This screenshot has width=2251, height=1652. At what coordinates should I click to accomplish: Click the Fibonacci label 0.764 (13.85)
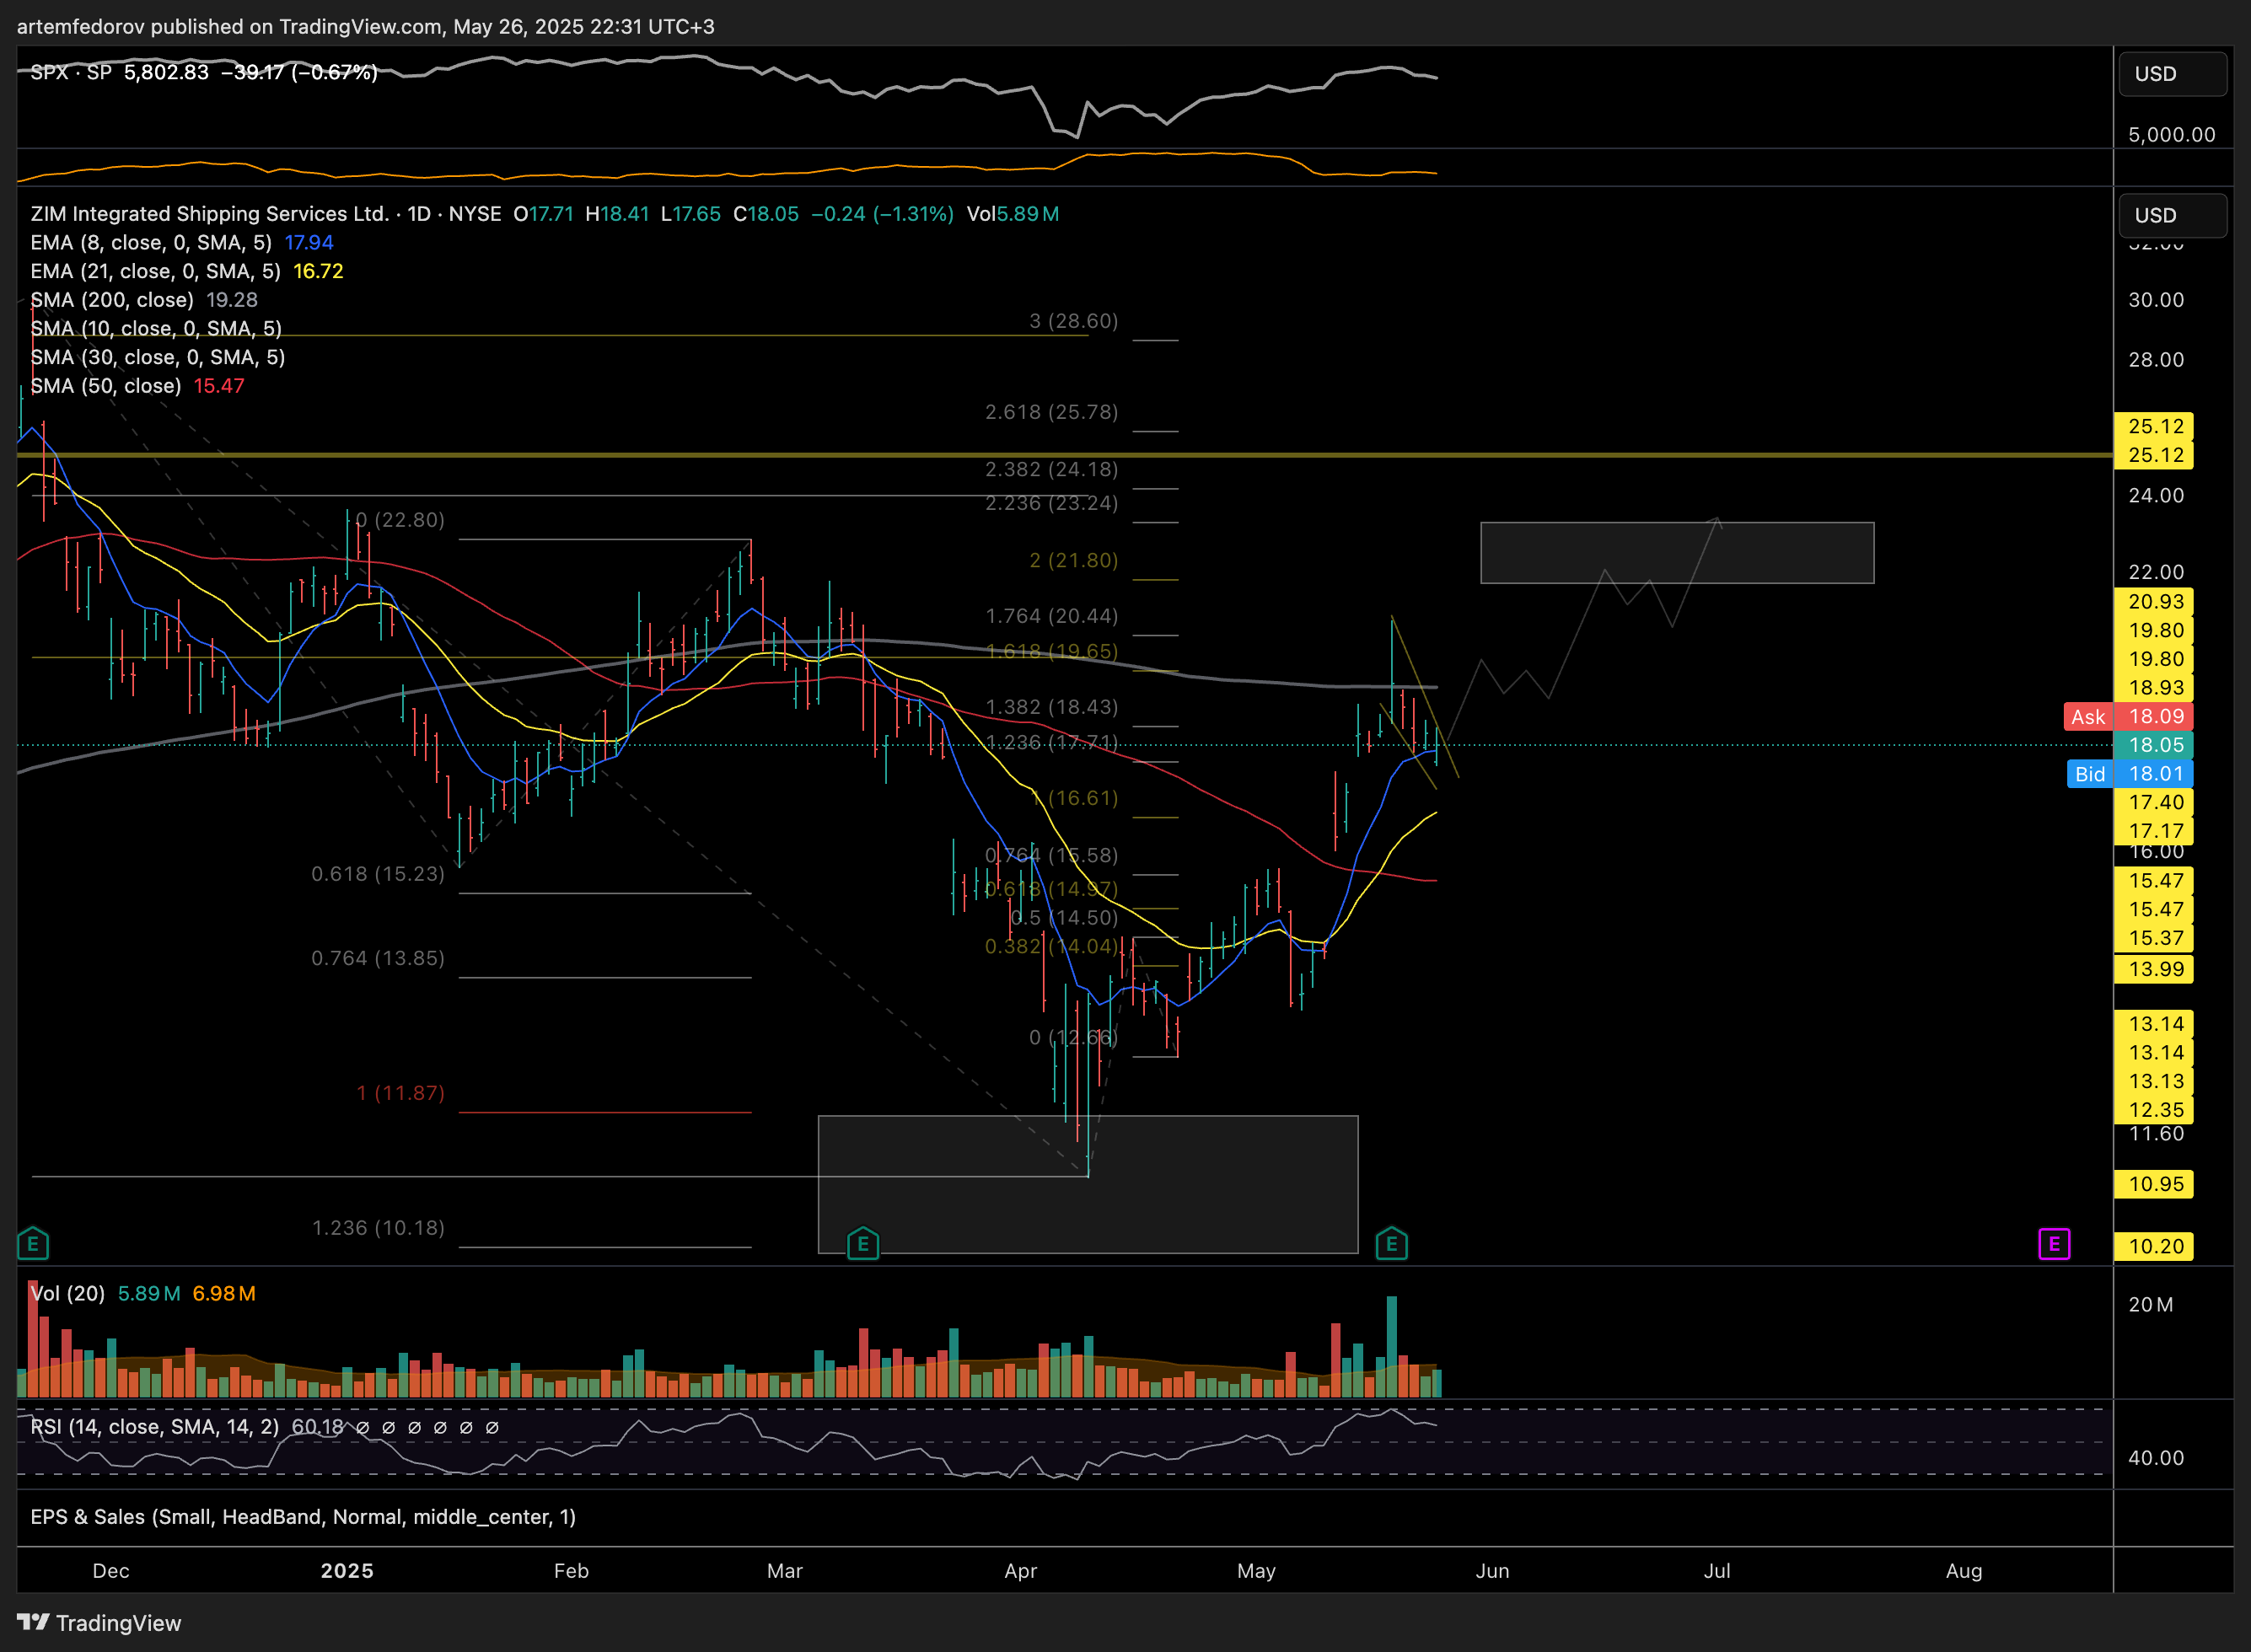378,958
